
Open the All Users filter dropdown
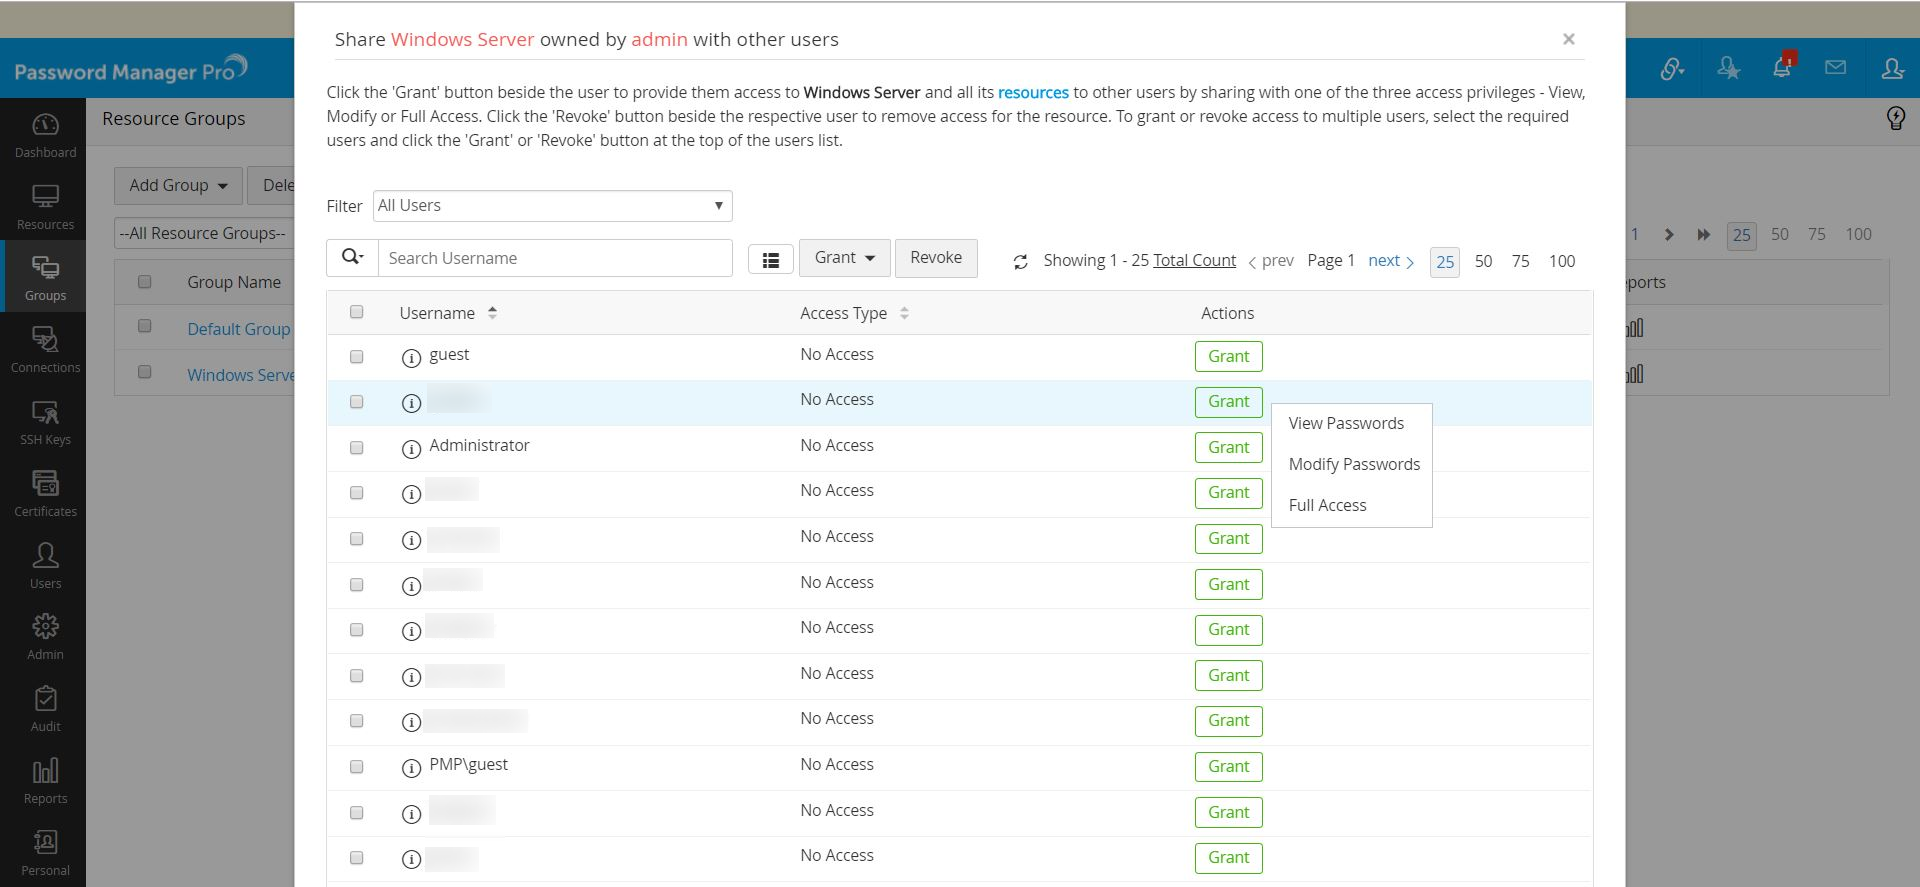[x=552, y=206]
